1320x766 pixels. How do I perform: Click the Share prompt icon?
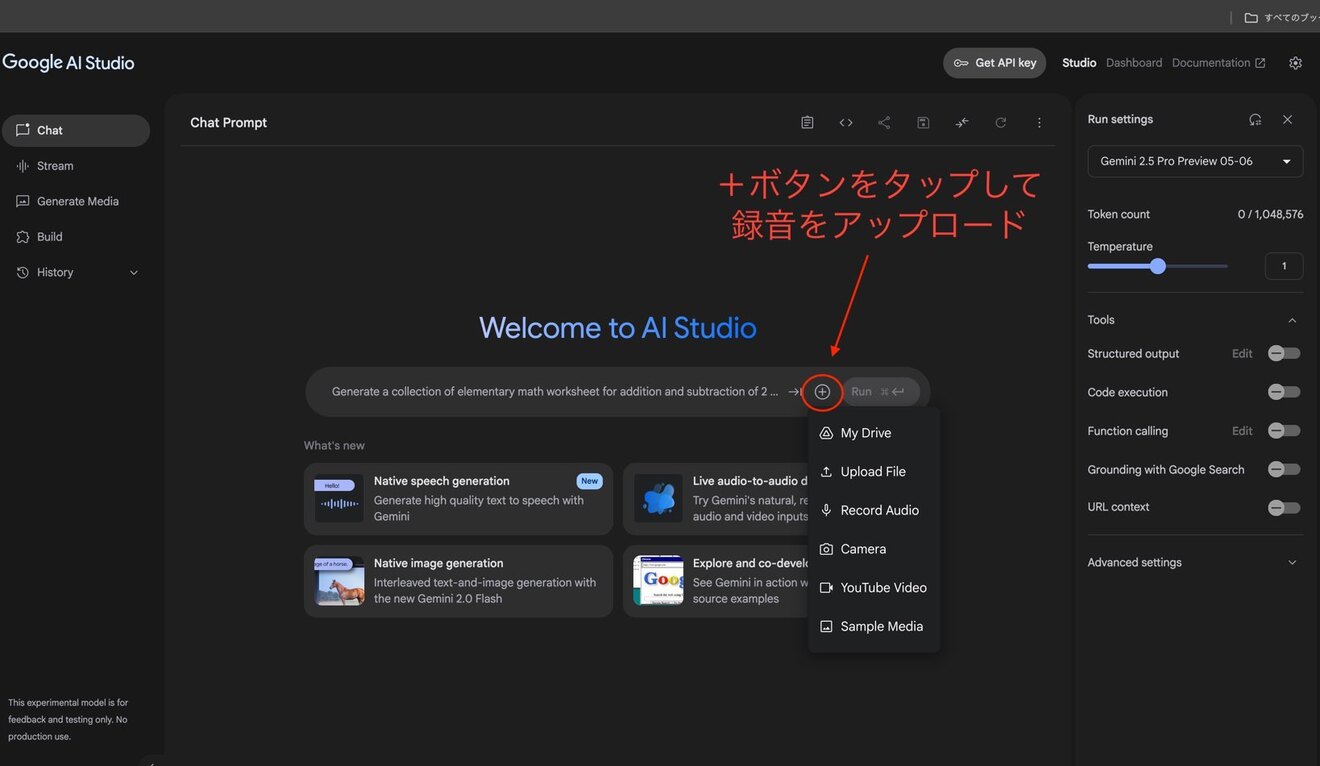point(884,122)
